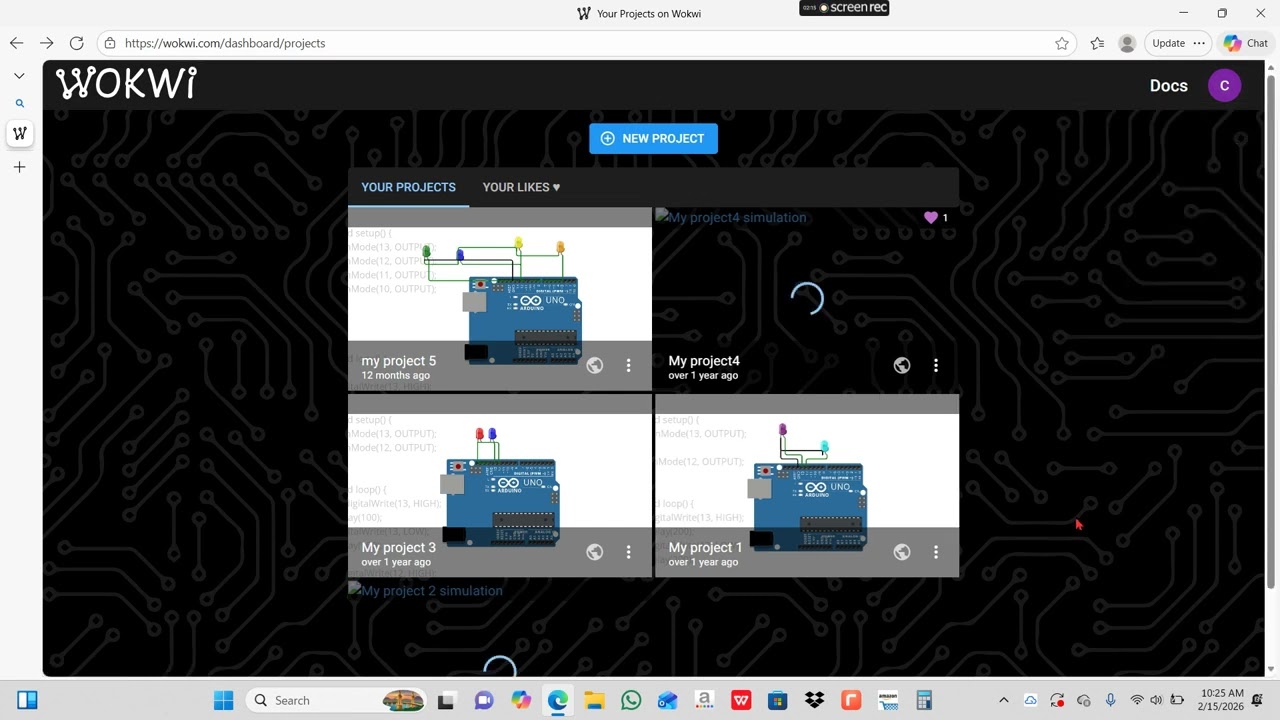Screen dimensions: 1280x720
Task: Go forward in the browser
Action: pyautogui.click(x=46, y=43)
